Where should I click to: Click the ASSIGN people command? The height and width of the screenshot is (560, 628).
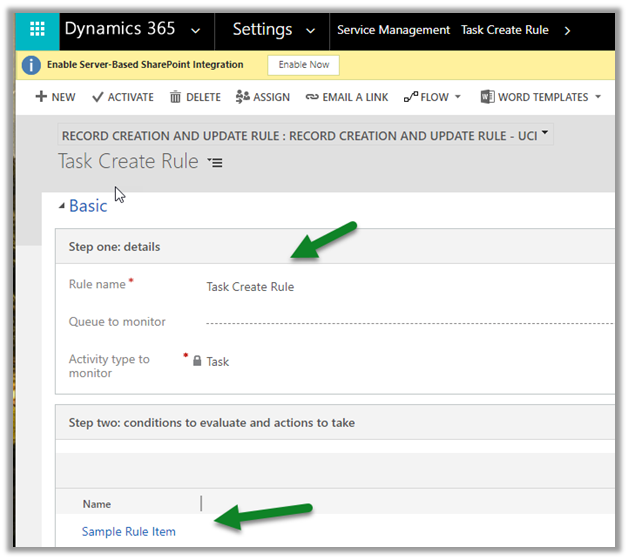(262, 97)
